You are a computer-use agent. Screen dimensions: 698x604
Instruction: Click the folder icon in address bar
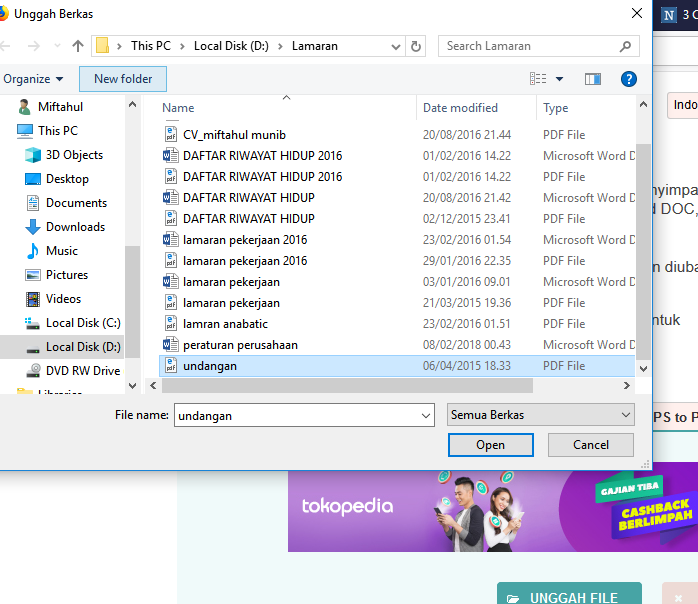point(103,46)
